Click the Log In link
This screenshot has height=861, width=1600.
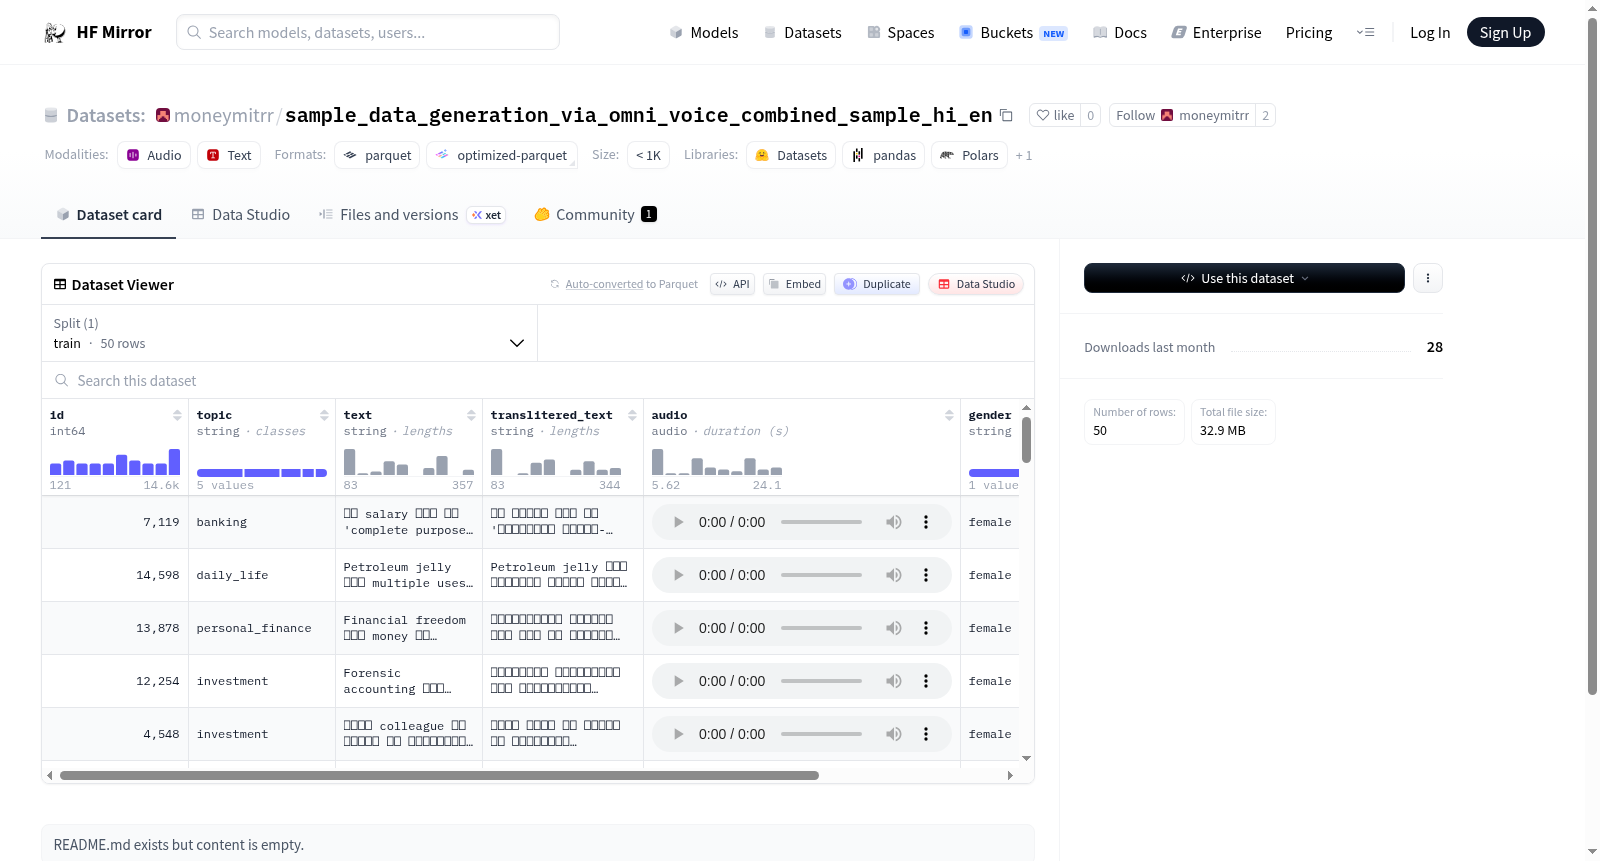click(x=1430, y=33)
